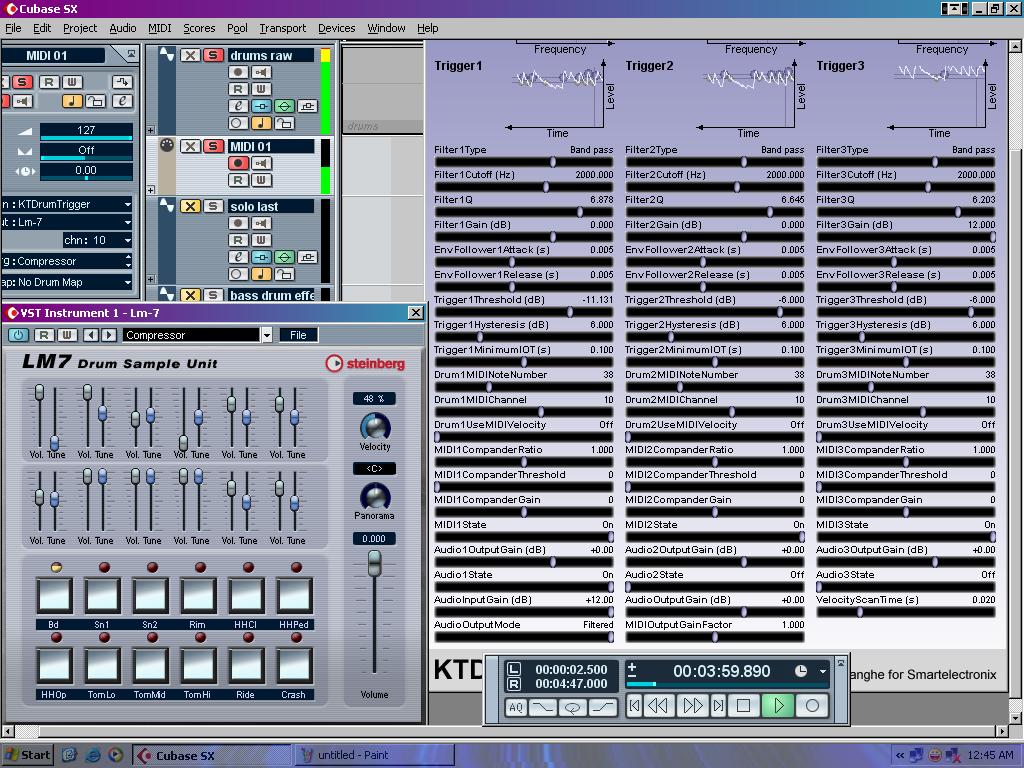Click musical timebase note button on solo last track

click(x=261, y=274)
